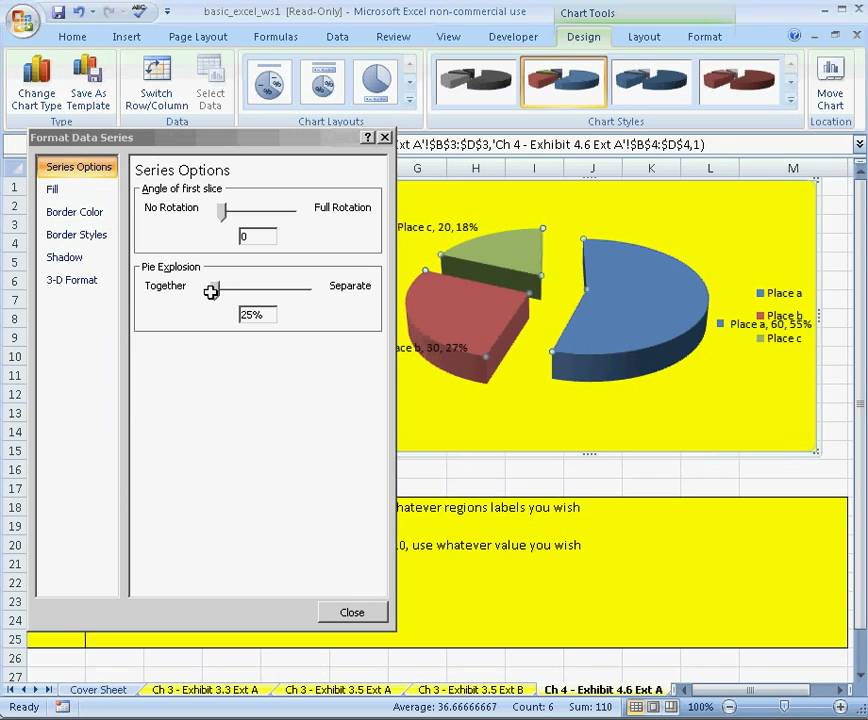Click the Place c legend entry
868x720 pixels.
tap(779, 338)
